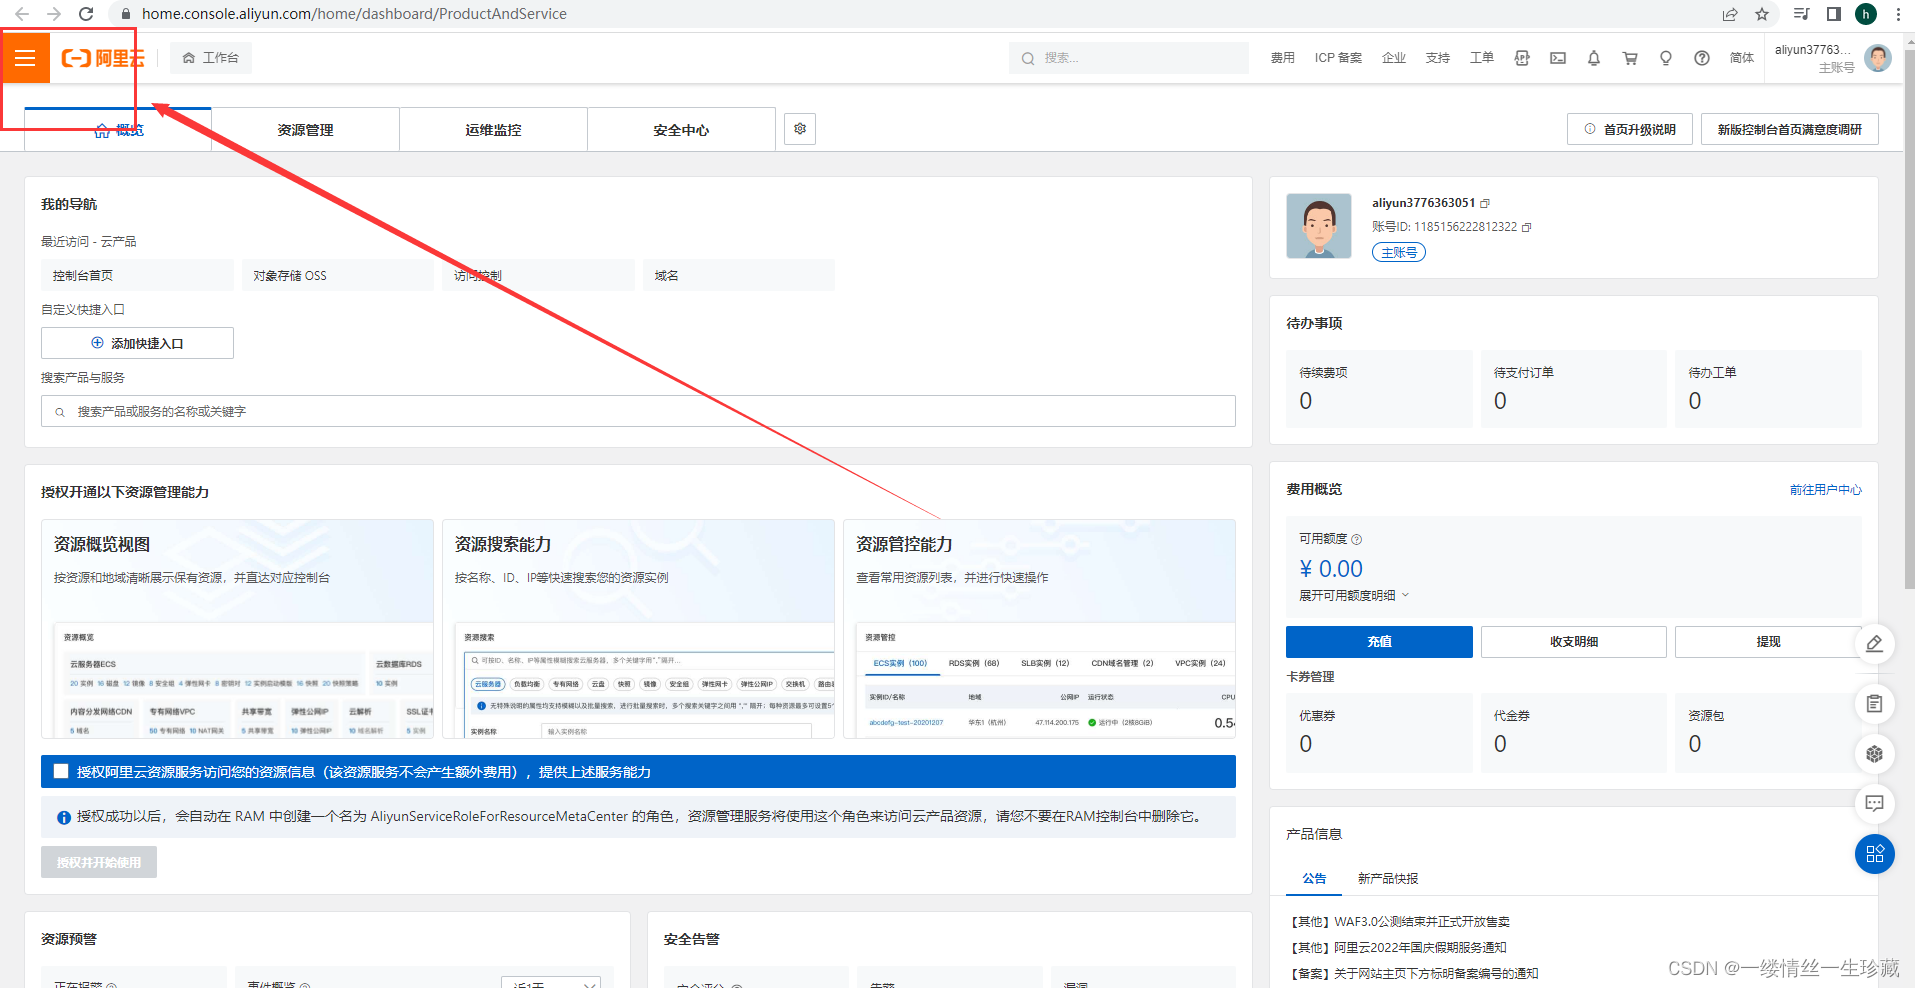This screenshot has height=988, width=1915.
Task: Open 控制台首页 recent shortcut
Action: (x=137, y=275)
